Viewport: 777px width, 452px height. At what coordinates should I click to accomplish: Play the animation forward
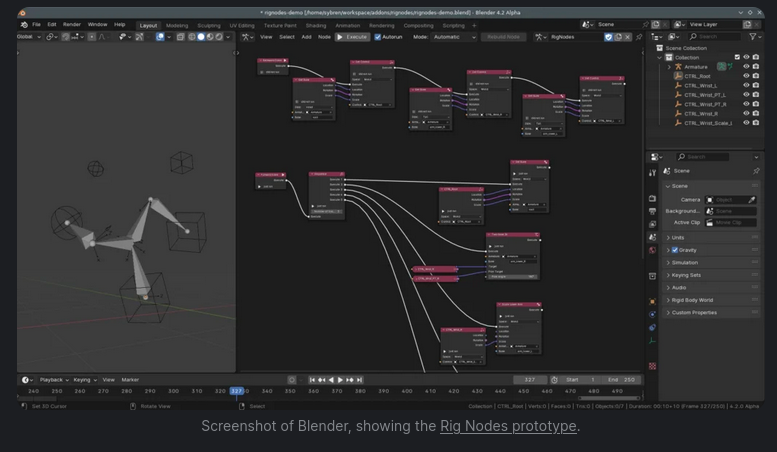[x=340, y=380]
